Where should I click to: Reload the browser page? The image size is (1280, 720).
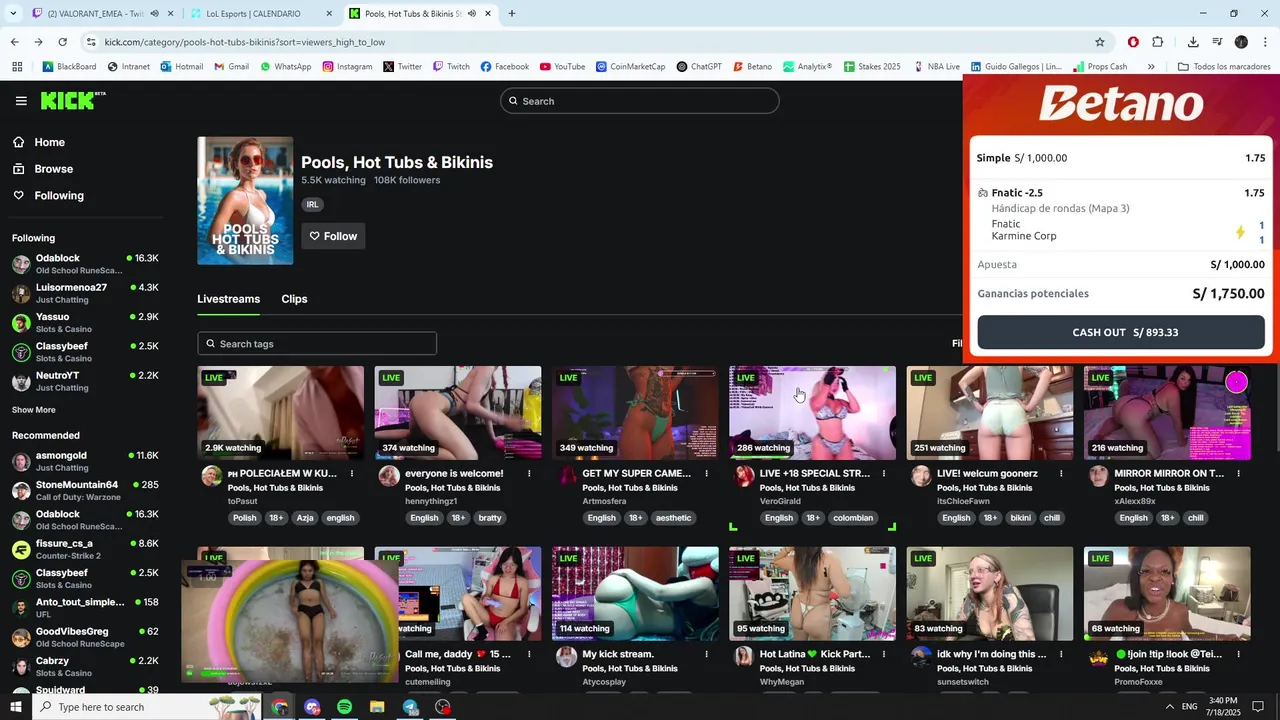tap(62, 42)
